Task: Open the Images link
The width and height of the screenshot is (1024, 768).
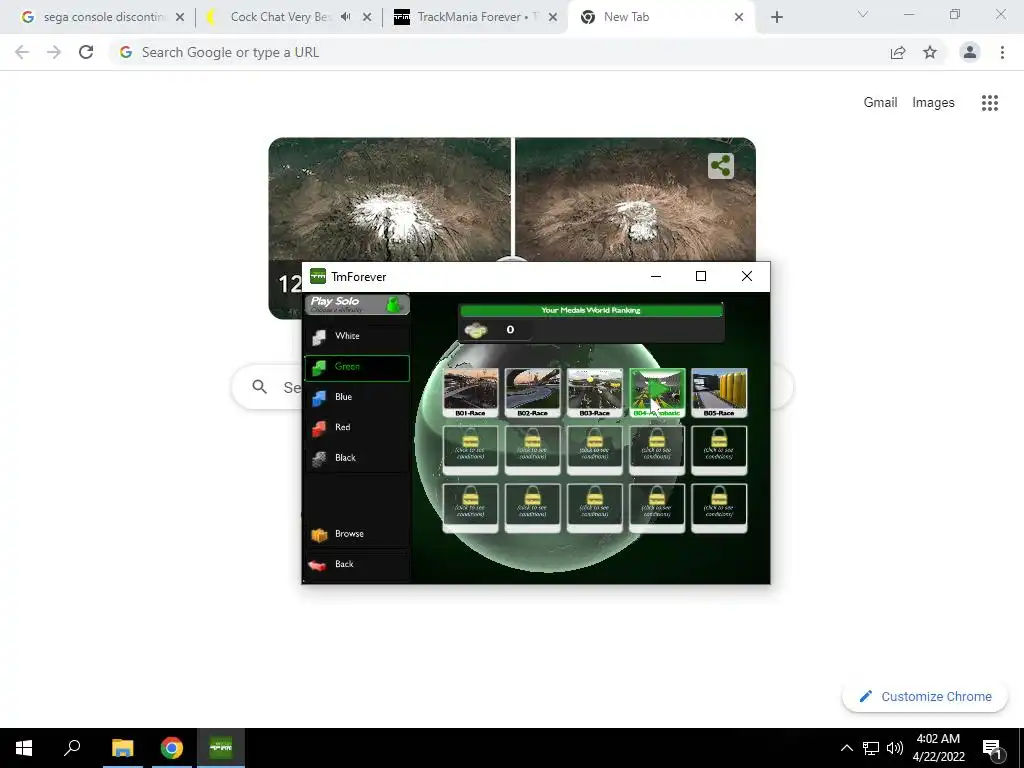Action: click(x=933, y=103)
